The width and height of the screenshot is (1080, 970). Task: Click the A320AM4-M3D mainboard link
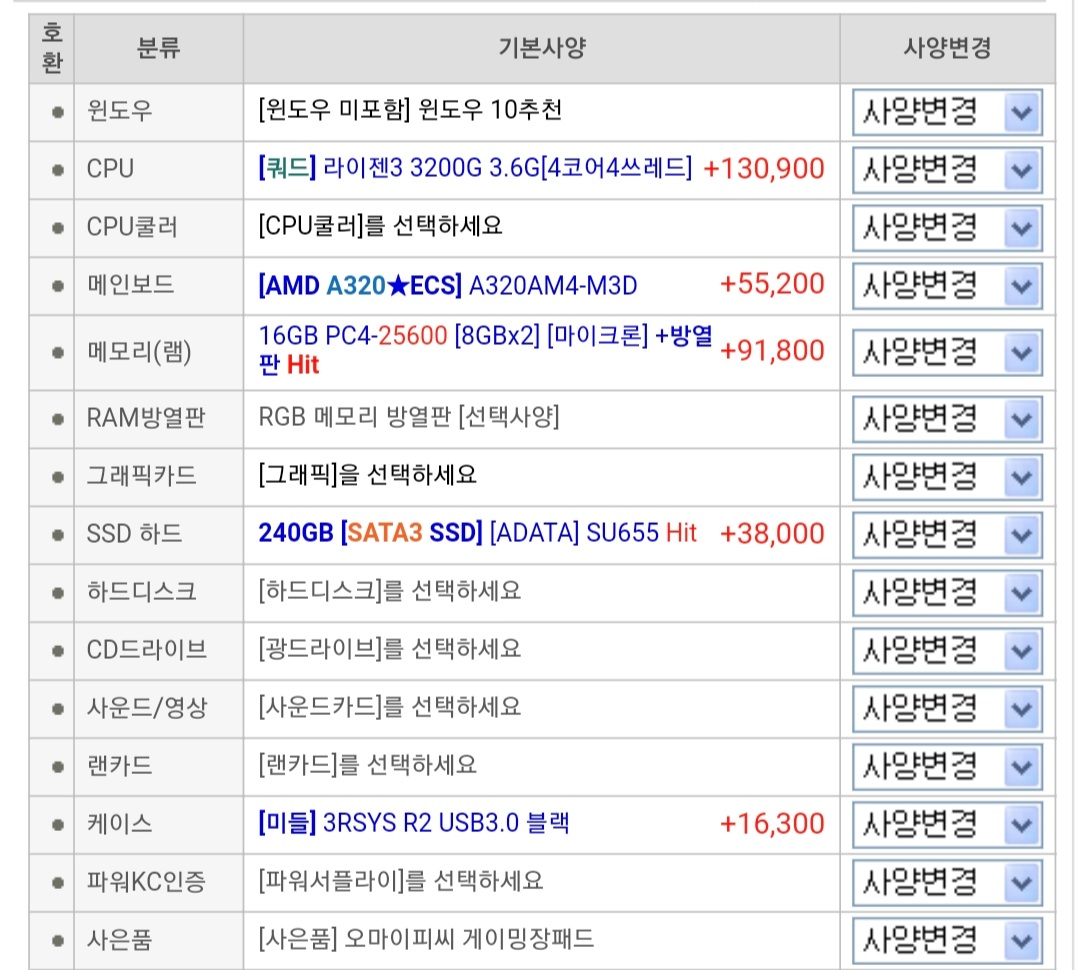point(448,285)
